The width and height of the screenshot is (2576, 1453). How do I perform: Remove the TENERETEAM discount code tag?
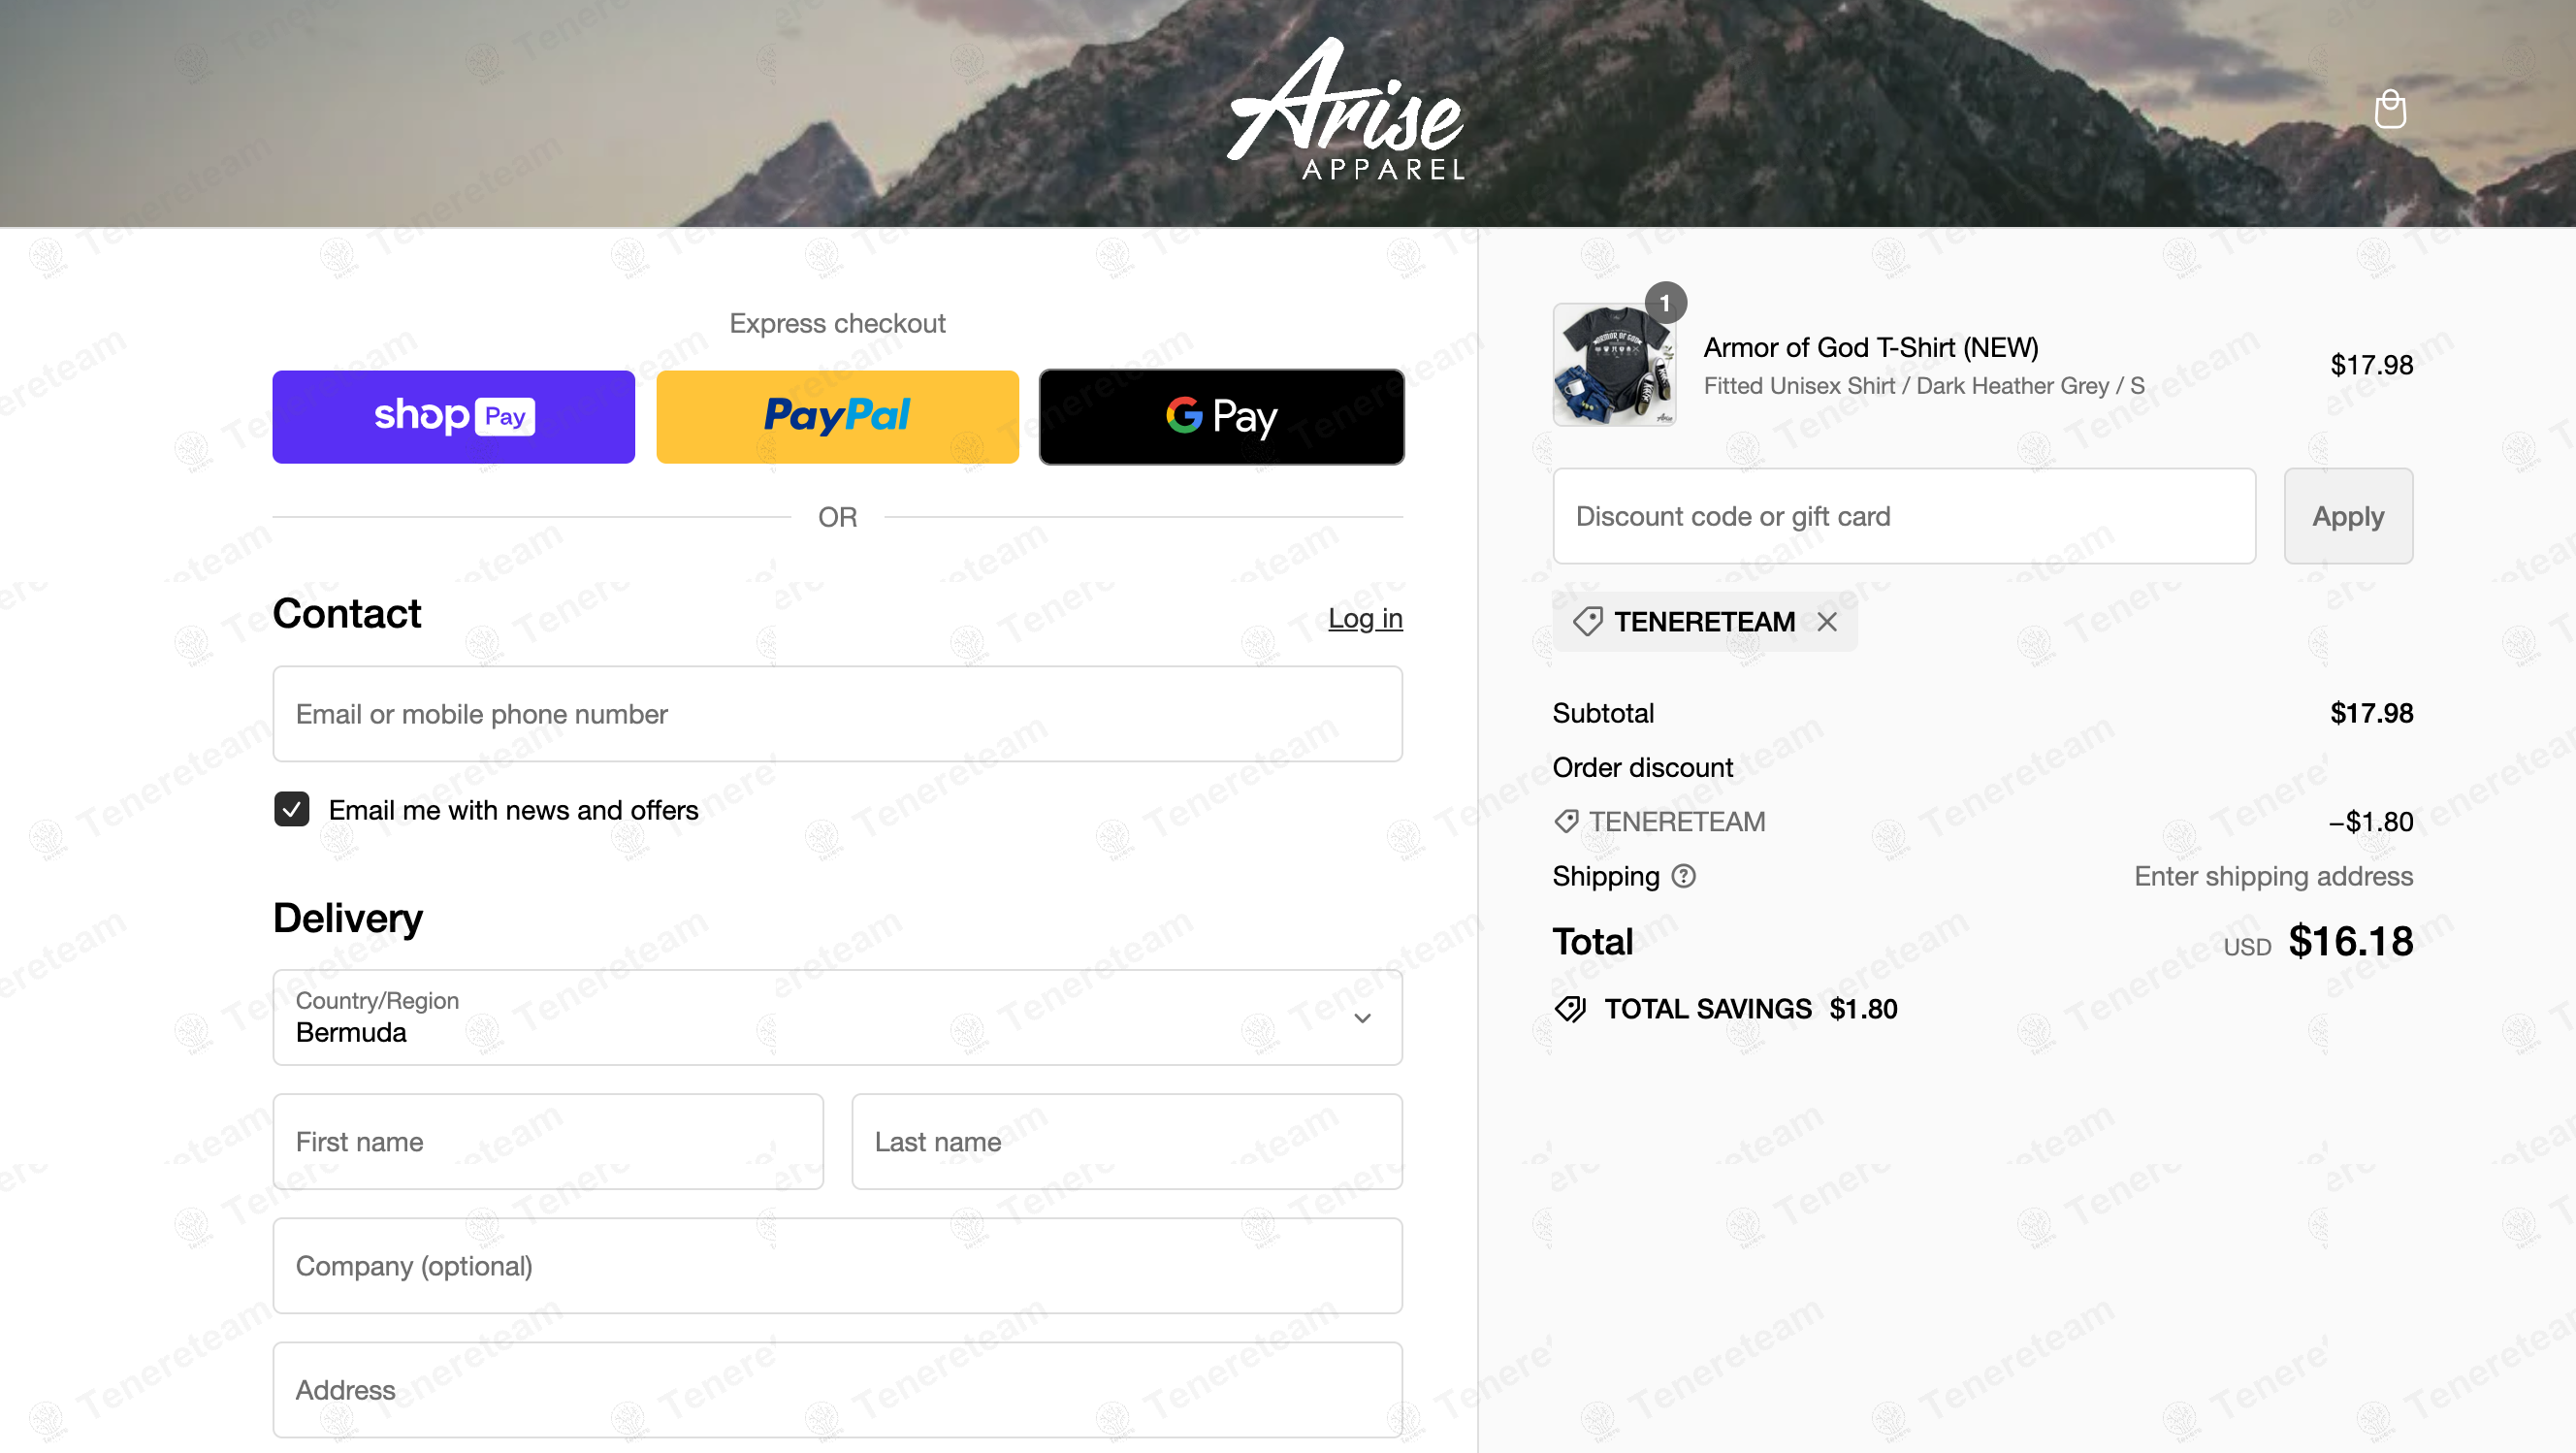click(1826, 622)
